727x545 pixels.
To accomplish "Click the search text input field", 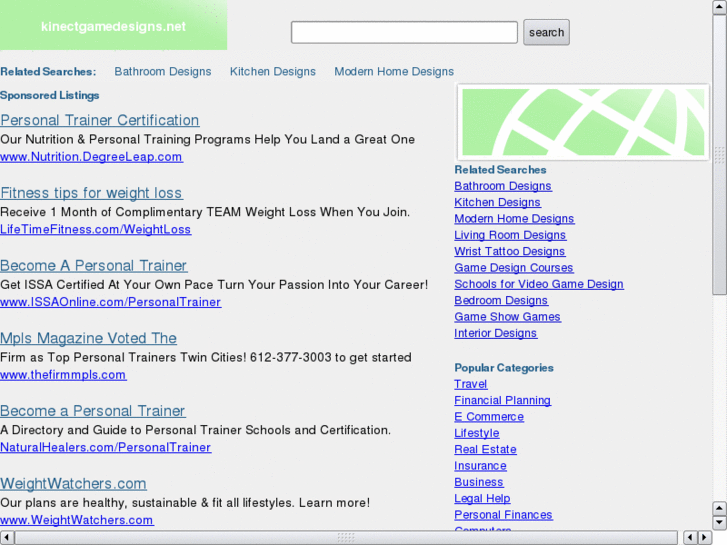I will (404, 32).
